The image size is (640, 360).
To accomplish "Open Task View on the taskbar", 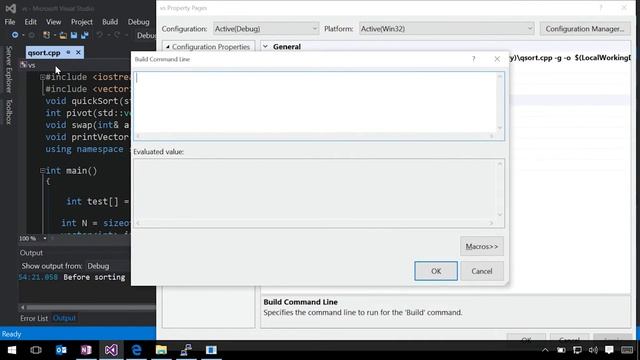I will coord(36,350).
